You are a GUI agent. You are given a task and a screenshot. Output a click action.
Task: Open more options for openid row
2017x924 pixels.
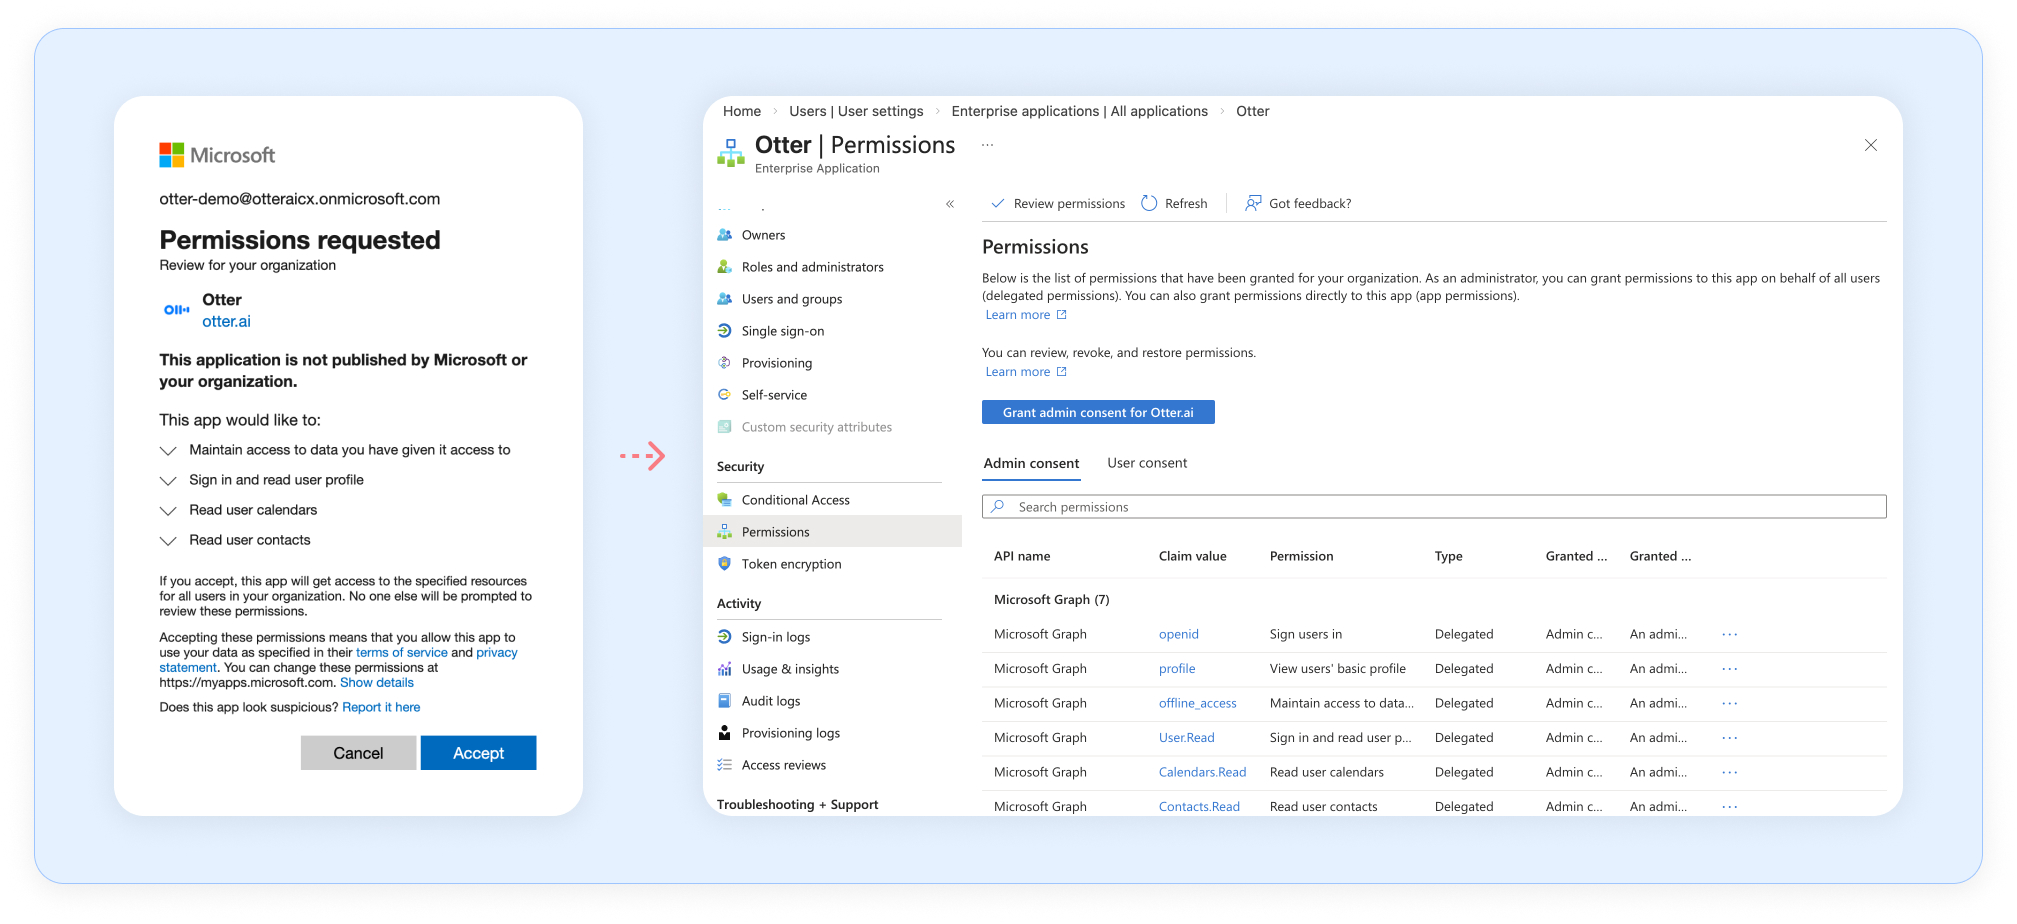click(1729, 634)
